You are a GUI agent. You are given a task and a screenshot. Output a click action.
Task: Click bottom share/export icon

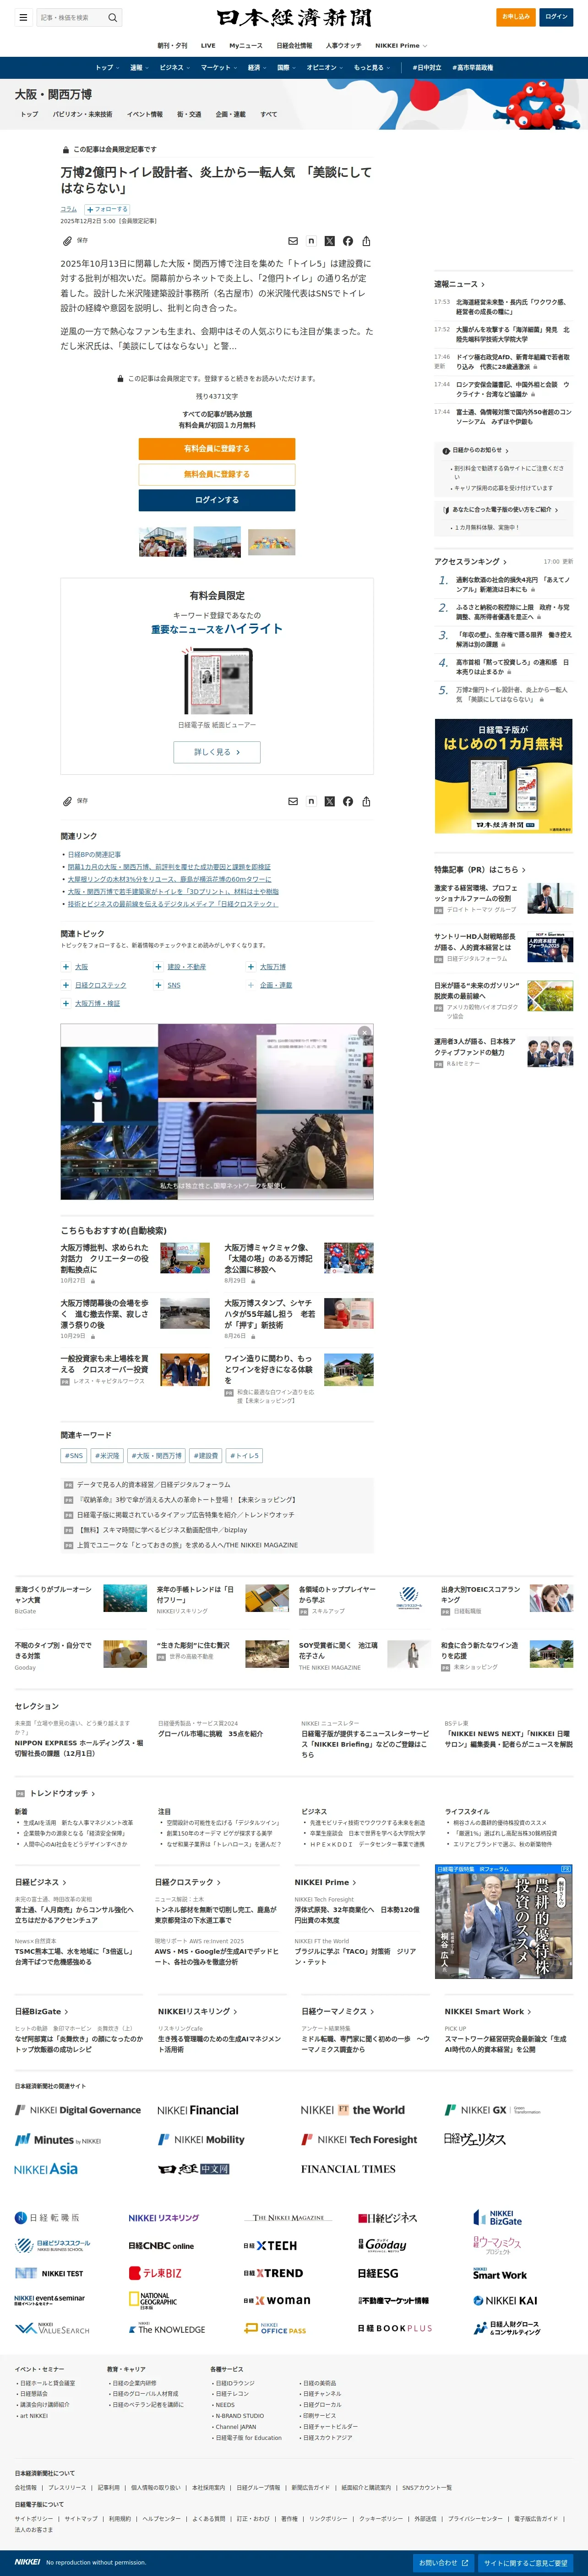[366, 801]
